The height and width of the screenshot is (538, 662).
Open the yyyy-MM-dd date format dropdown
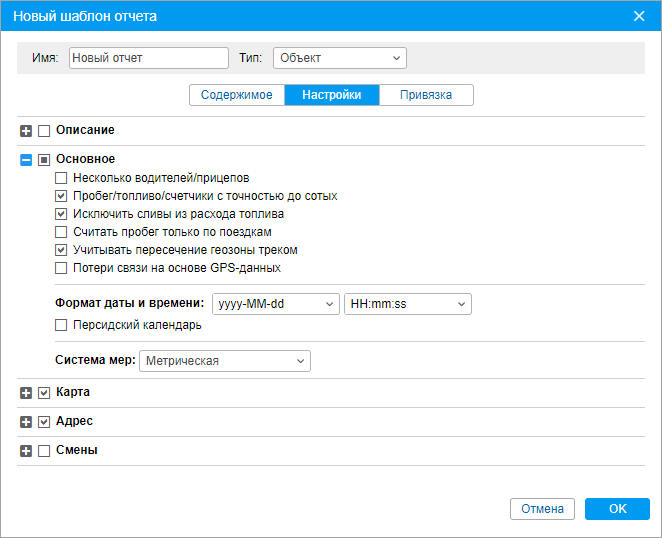274,304
